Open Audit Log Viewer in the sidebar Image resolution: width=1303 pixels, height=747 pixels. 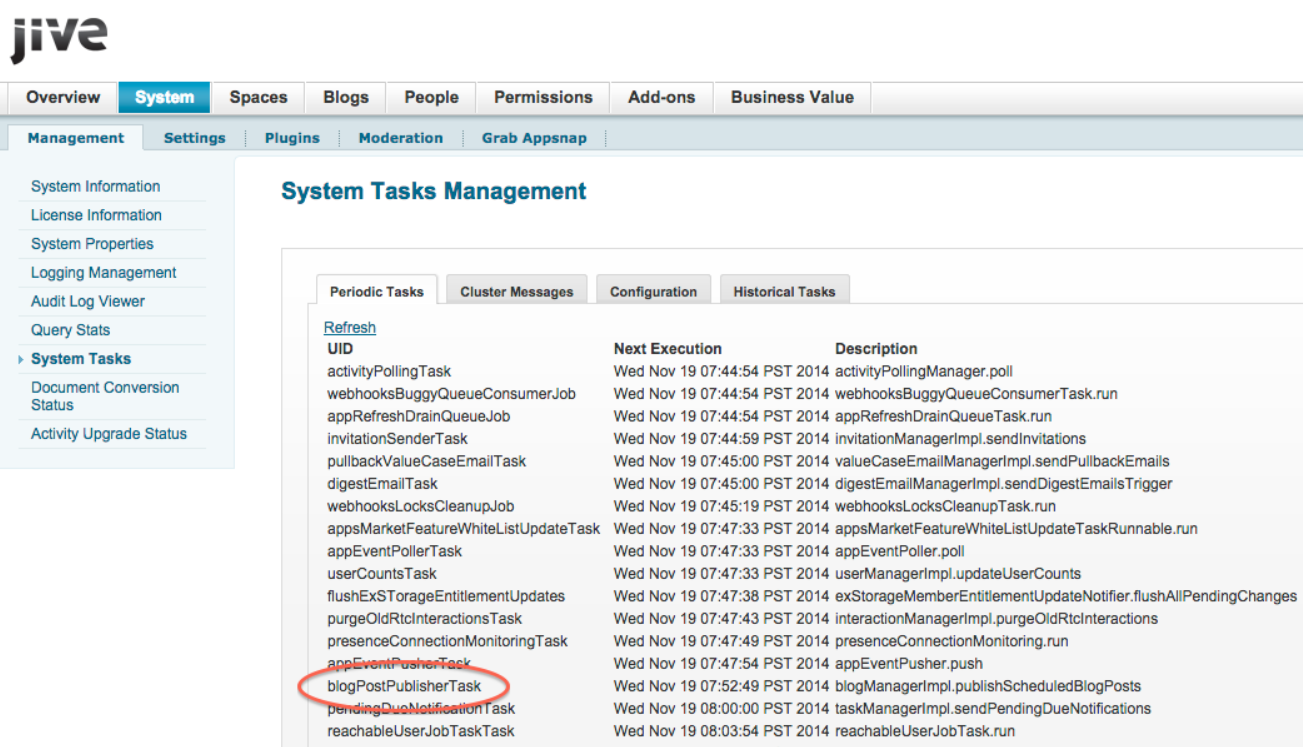pyautogui.click(x=88, y=301)
